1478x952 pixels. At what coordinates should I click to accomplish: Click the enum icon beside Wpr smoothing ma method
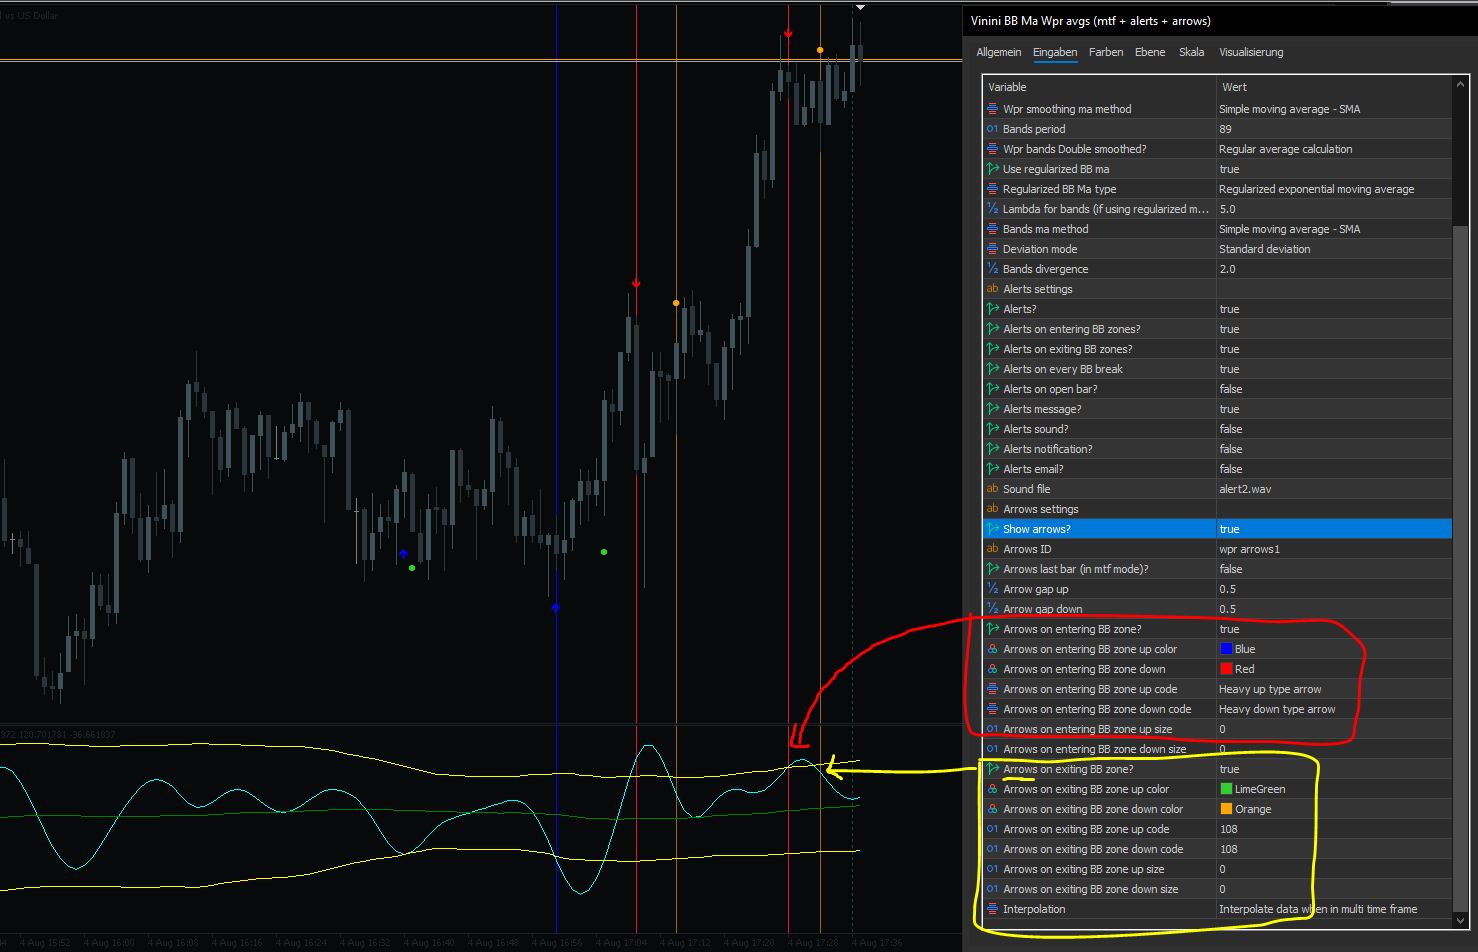(x=993, y=109)
